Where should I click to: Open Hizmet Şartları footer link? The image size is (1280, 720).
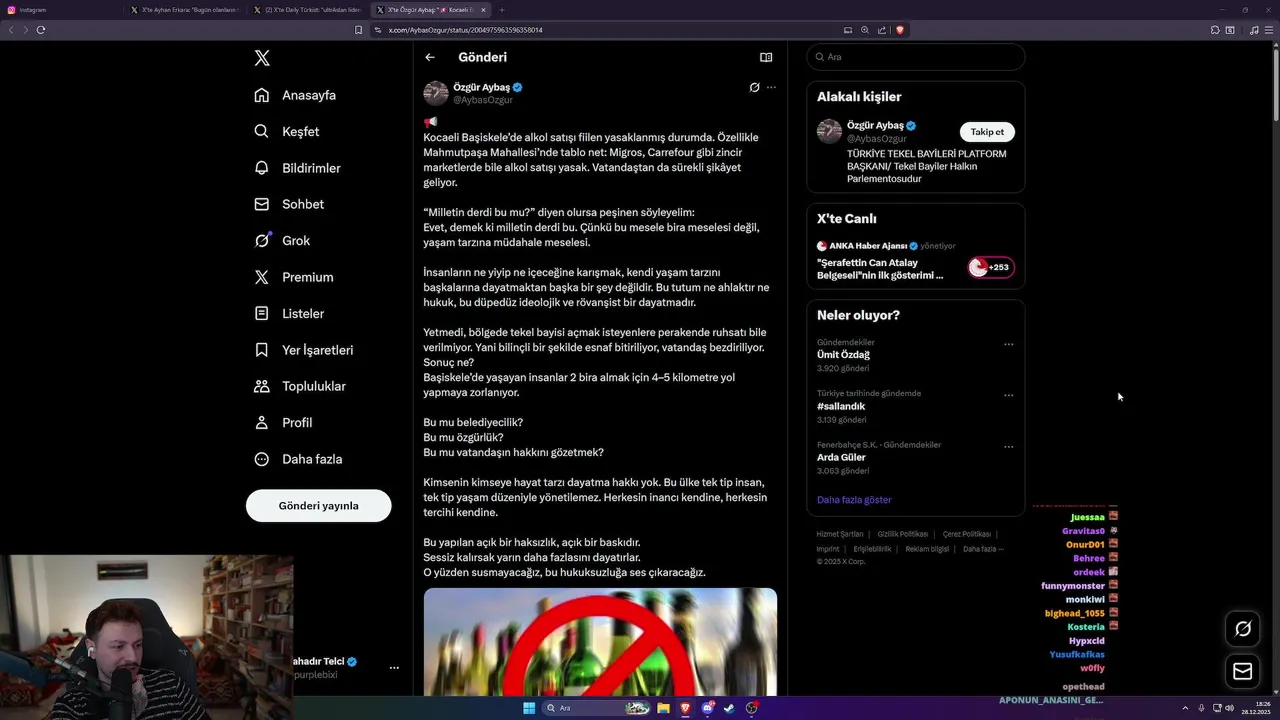tap(840, 534)
